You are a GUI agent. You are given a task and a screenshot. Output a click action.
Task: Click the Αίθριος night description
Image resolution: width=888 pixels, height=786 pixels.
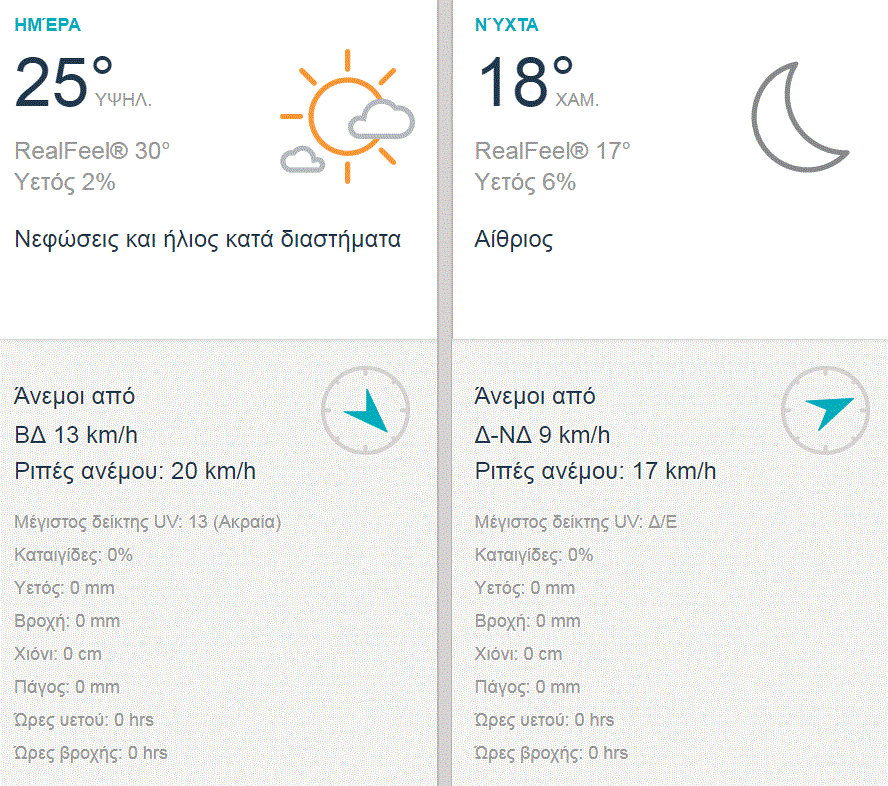514,240
